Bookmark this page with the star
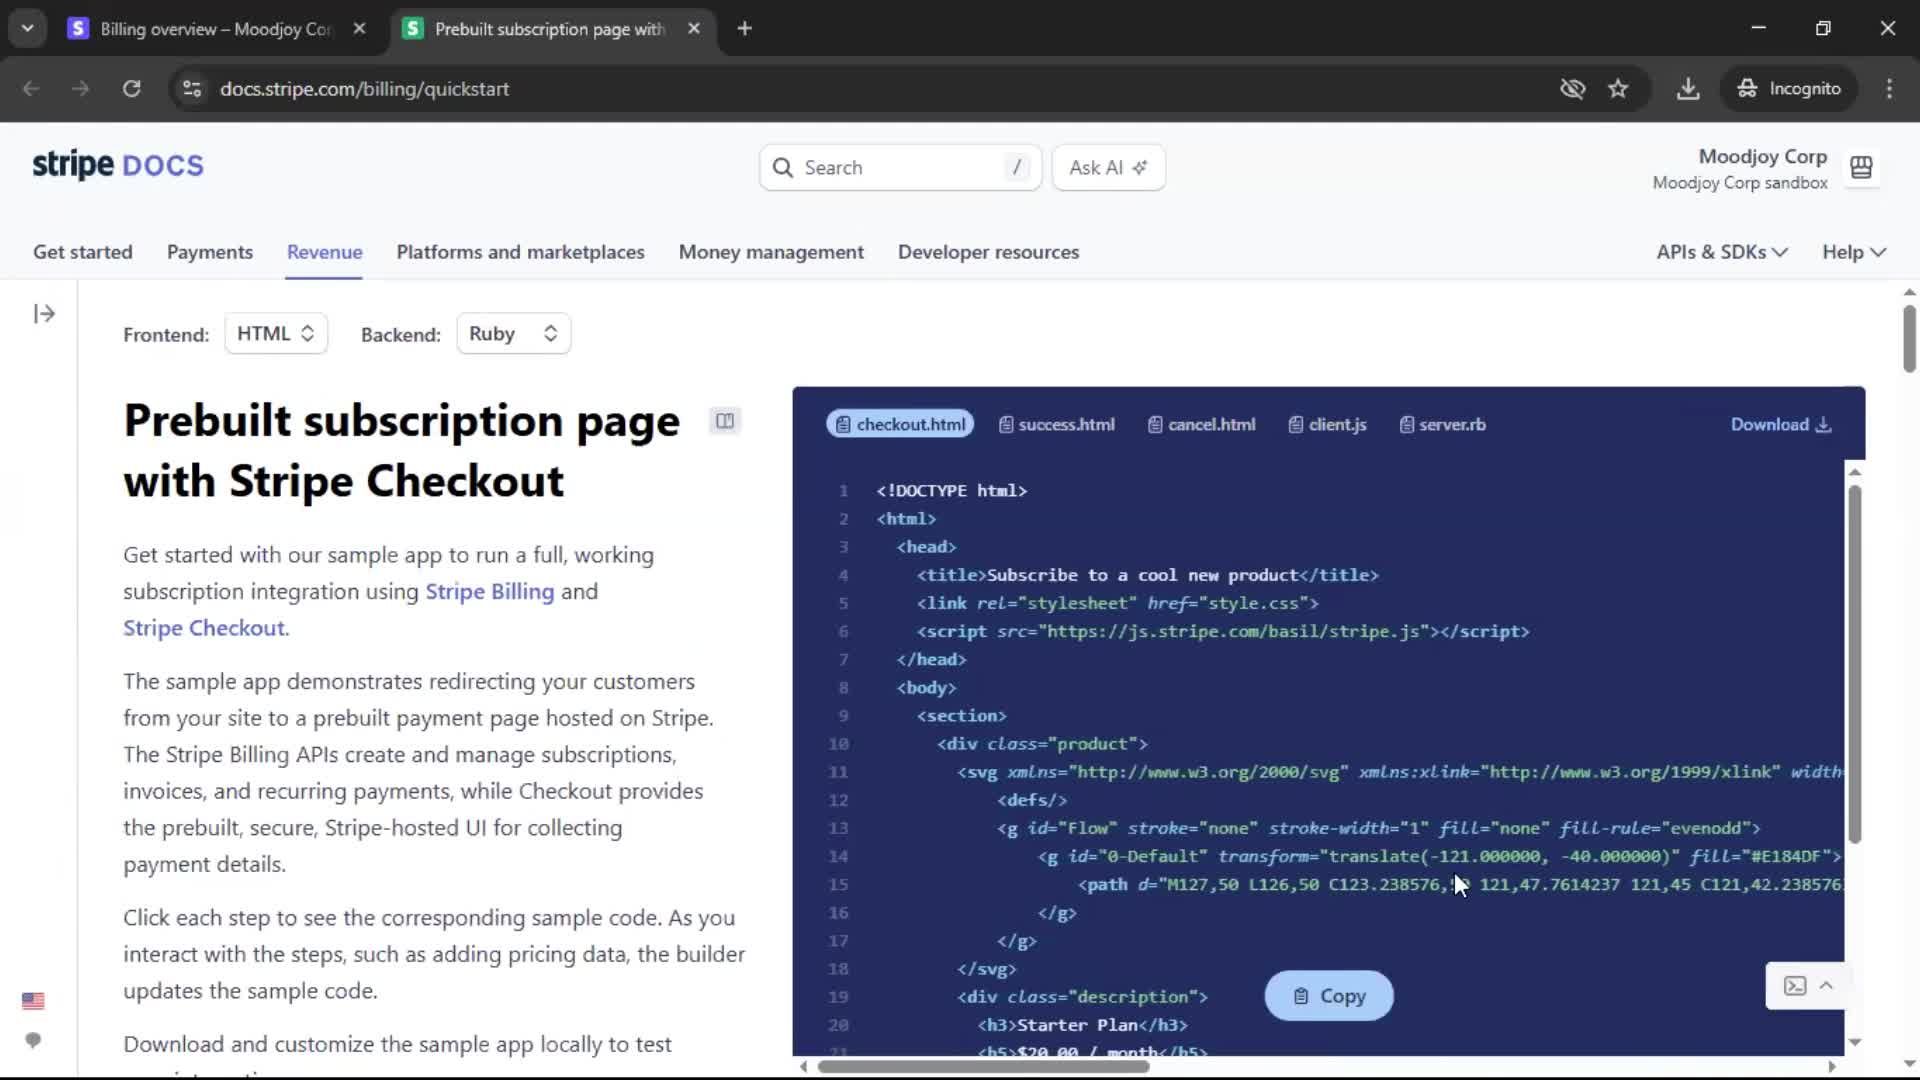This screenshot has width=1920, height=1080. pos(1618,89)
